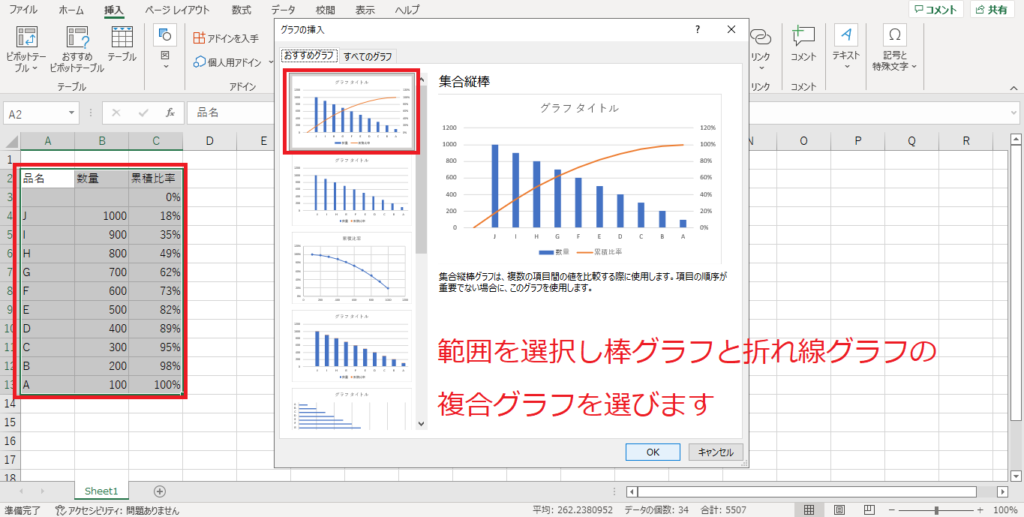Select the Sheet1 worksheet tab
Viewport: 1024px width, 517px height.
click(x=102, y=492)
